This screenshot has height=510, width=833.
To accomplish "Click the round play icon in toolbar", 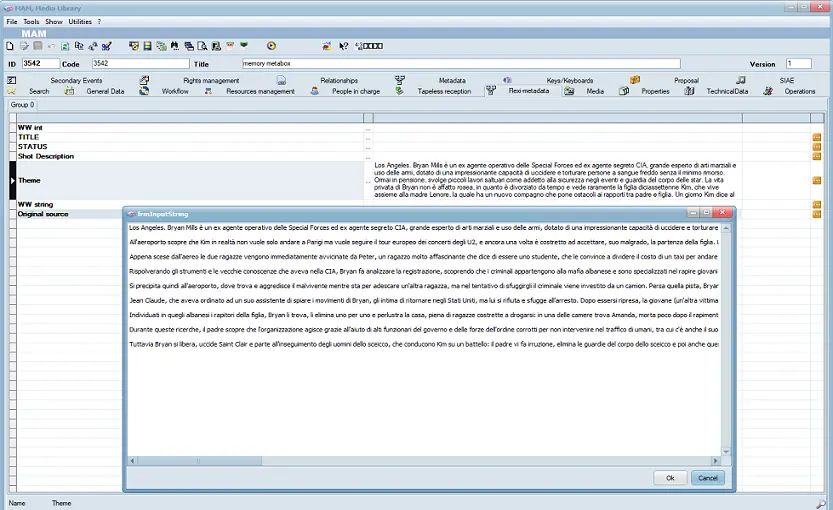I will (271, 46).
